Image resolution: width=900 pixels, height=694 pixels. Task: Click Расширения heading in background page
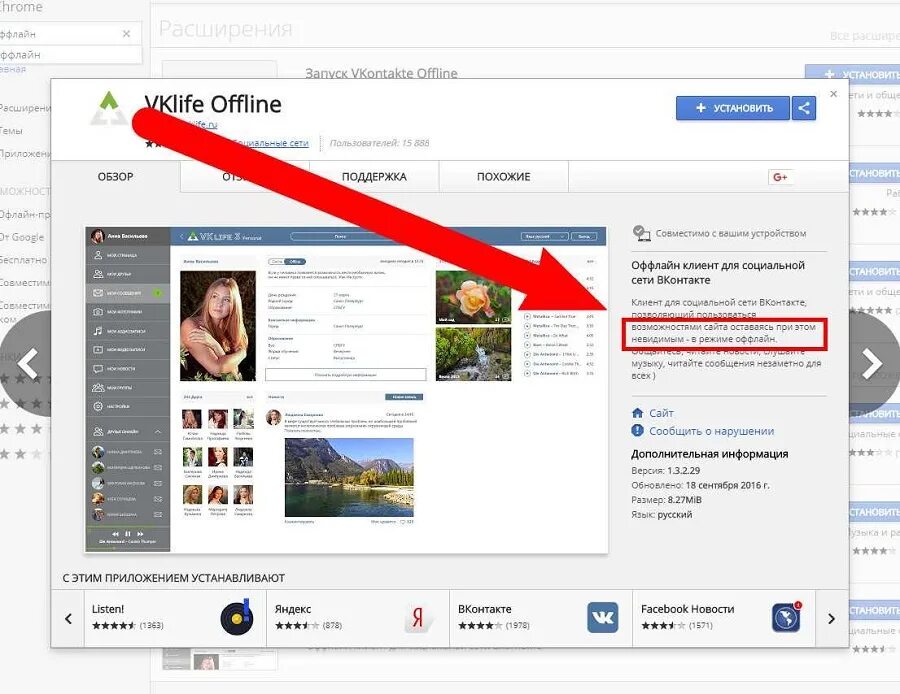point(226,29)
